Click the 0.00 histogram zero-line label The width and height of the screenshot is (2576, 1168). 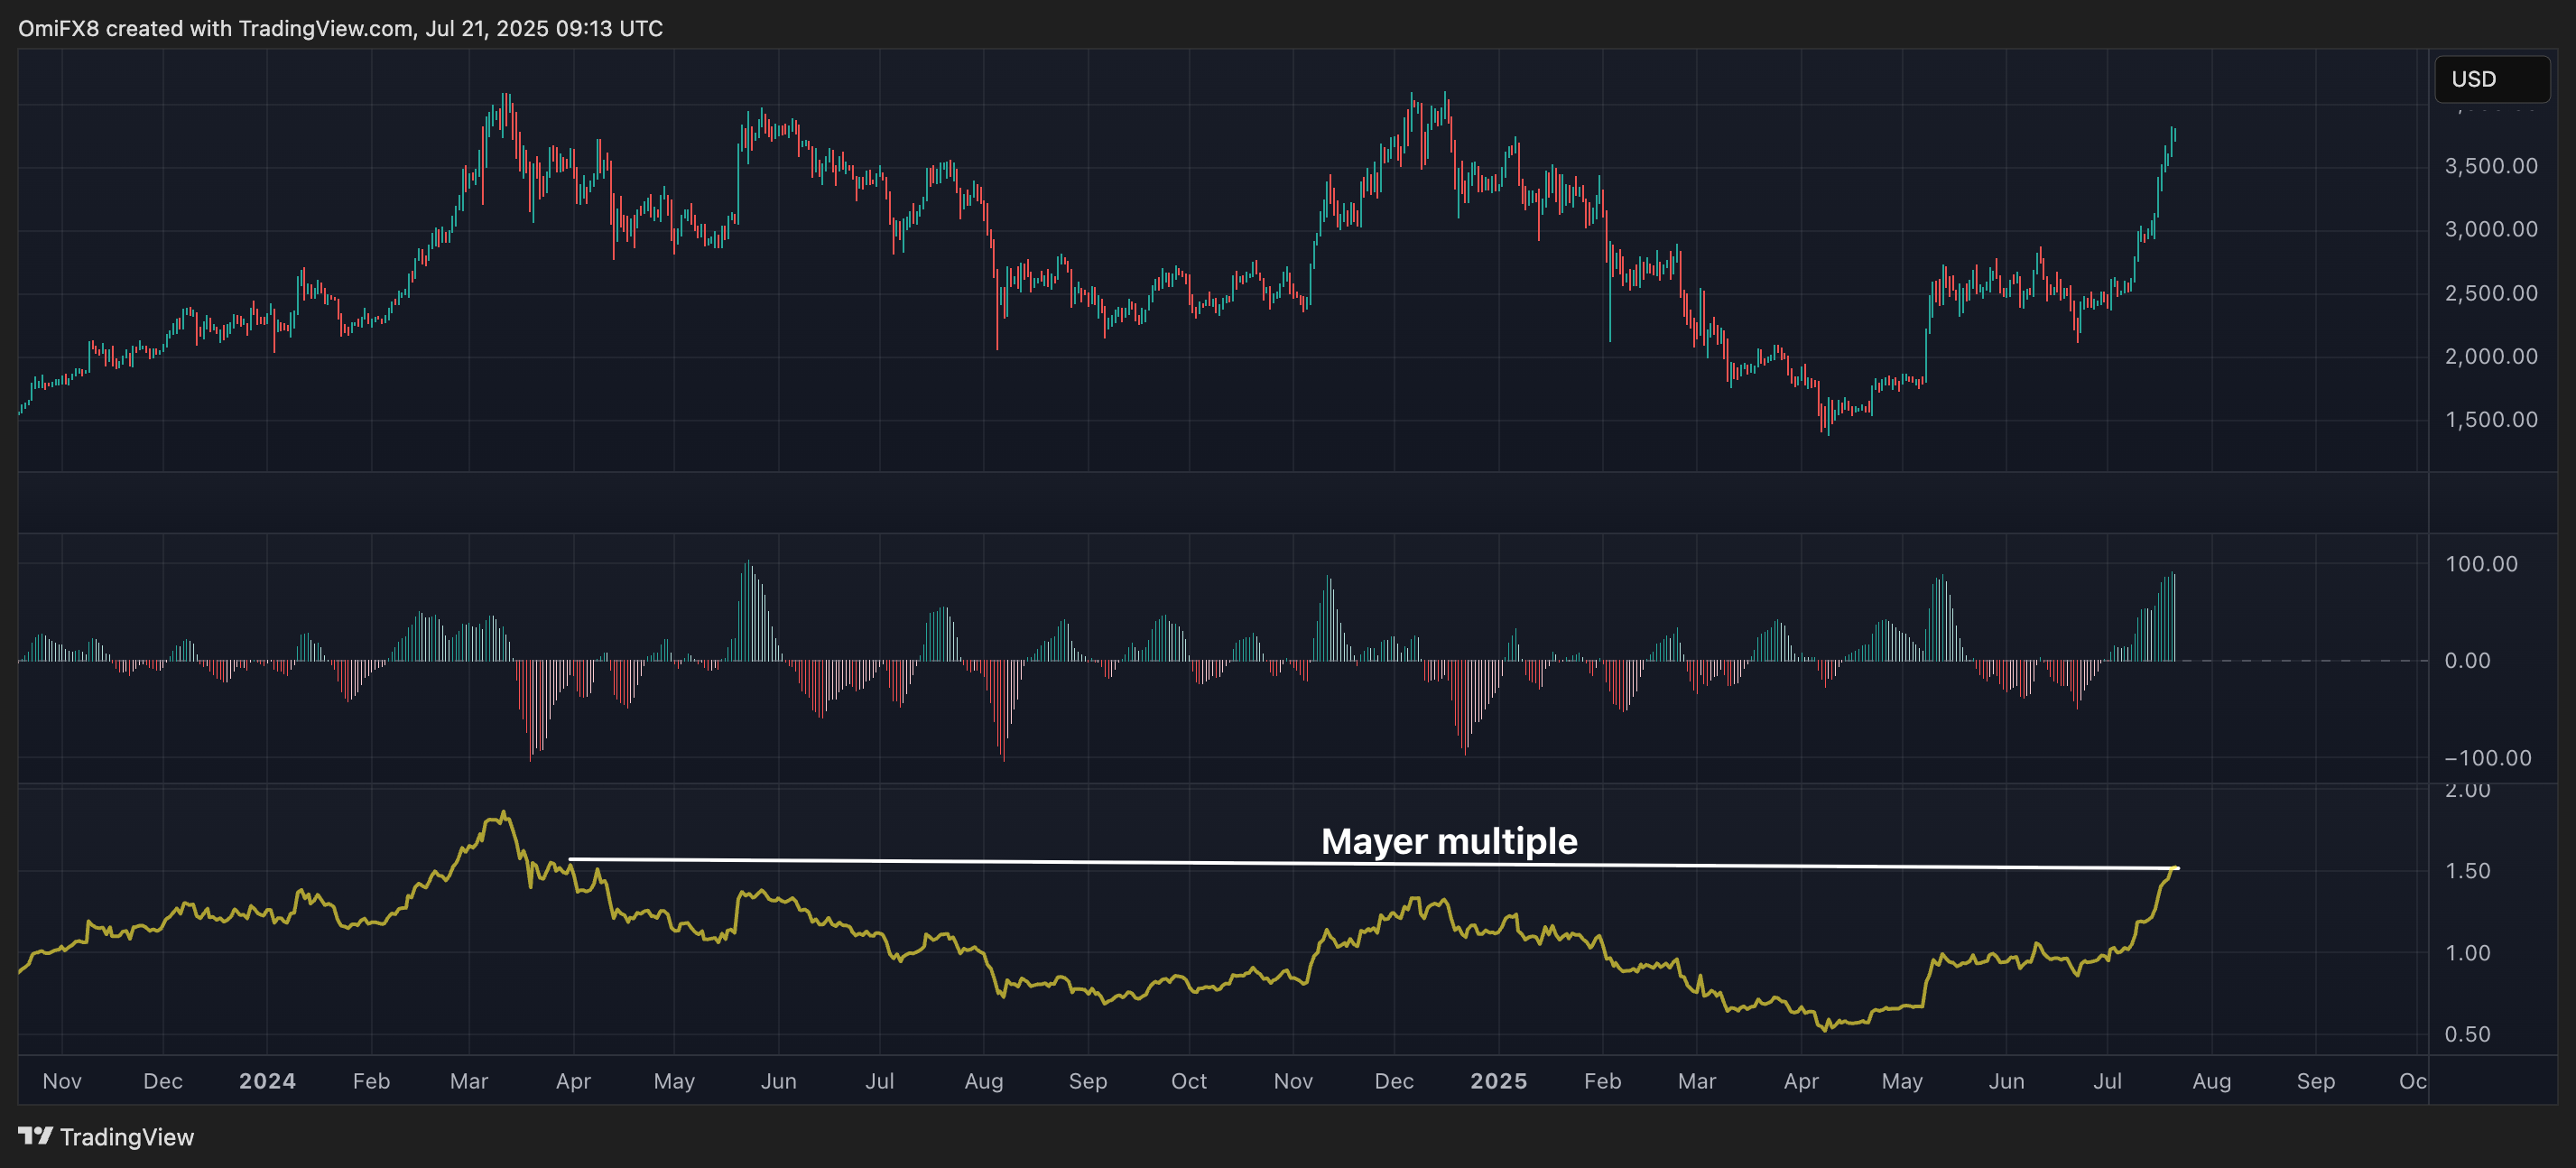[x=2467, y=661]
